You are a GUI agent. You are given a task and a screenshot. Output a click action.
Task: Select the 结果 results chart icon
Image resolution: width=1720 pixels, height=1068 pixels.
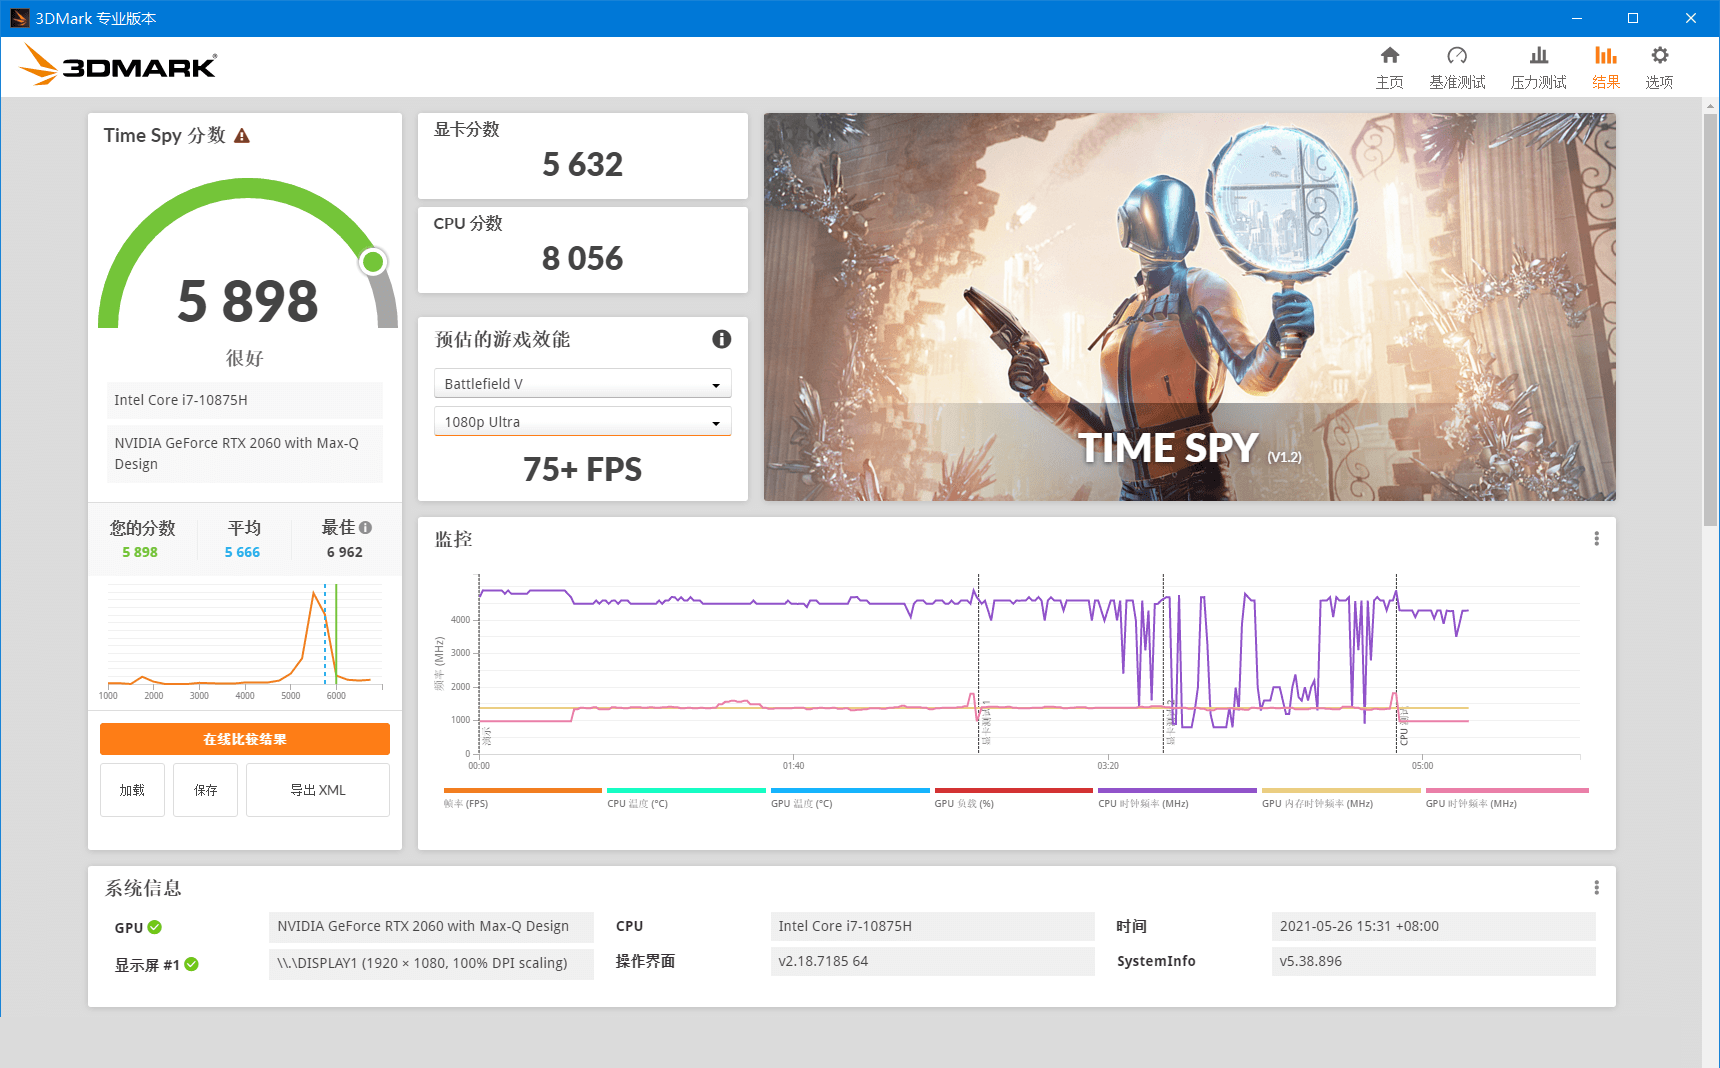[x=1606, y=65]
